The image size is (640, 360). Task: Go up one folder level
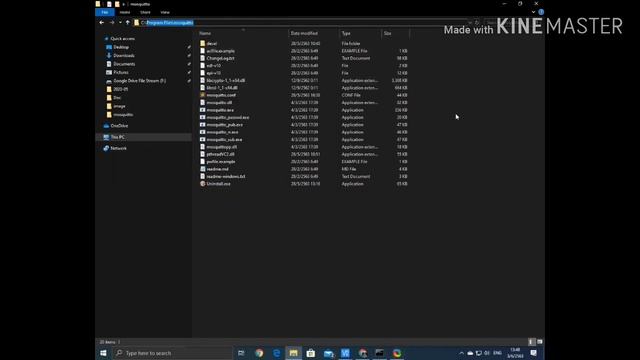[127, 22]
